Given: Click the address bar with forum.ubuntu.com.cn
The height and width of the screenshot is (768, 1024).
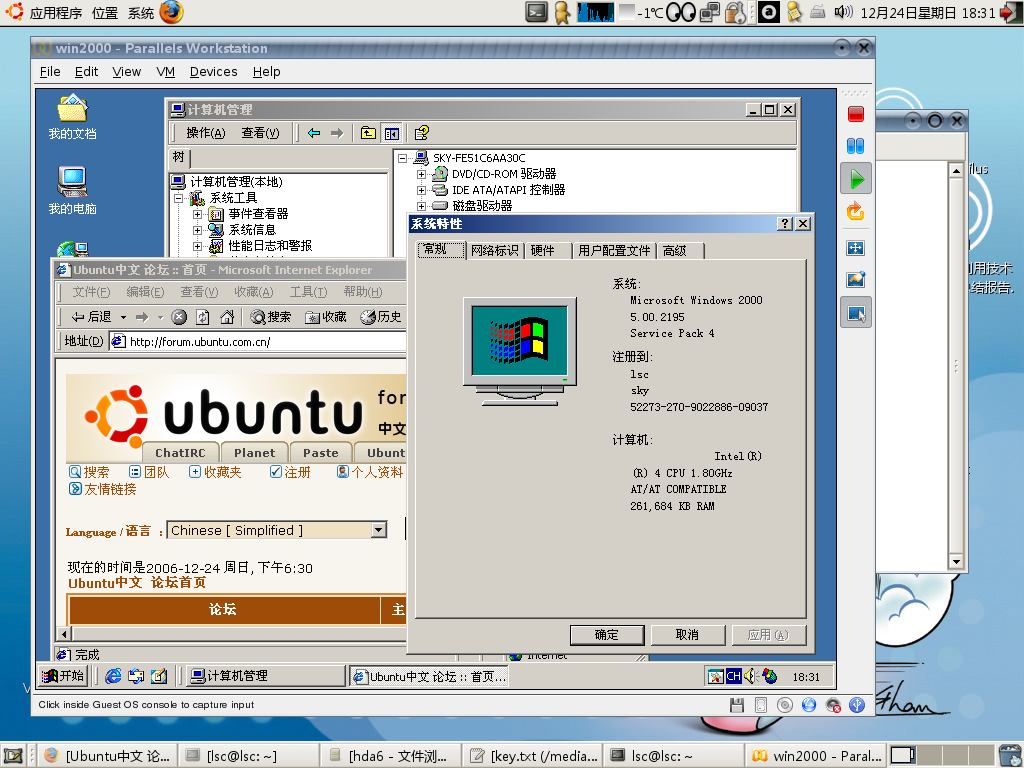Looking at the screenshot, I should tap(259, 342).
